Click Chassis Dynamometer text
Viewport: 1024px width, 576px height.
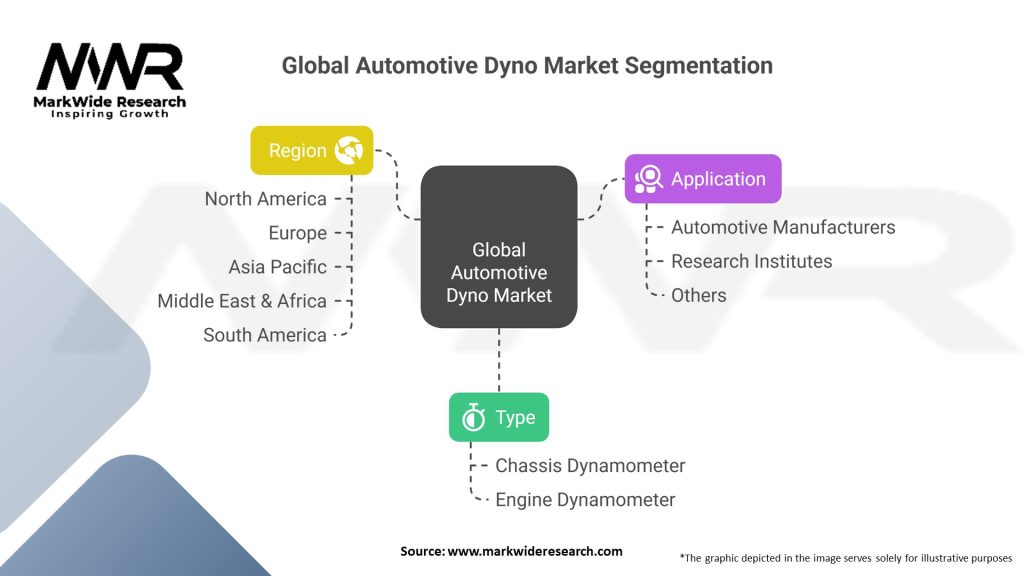tap(590, 466)
